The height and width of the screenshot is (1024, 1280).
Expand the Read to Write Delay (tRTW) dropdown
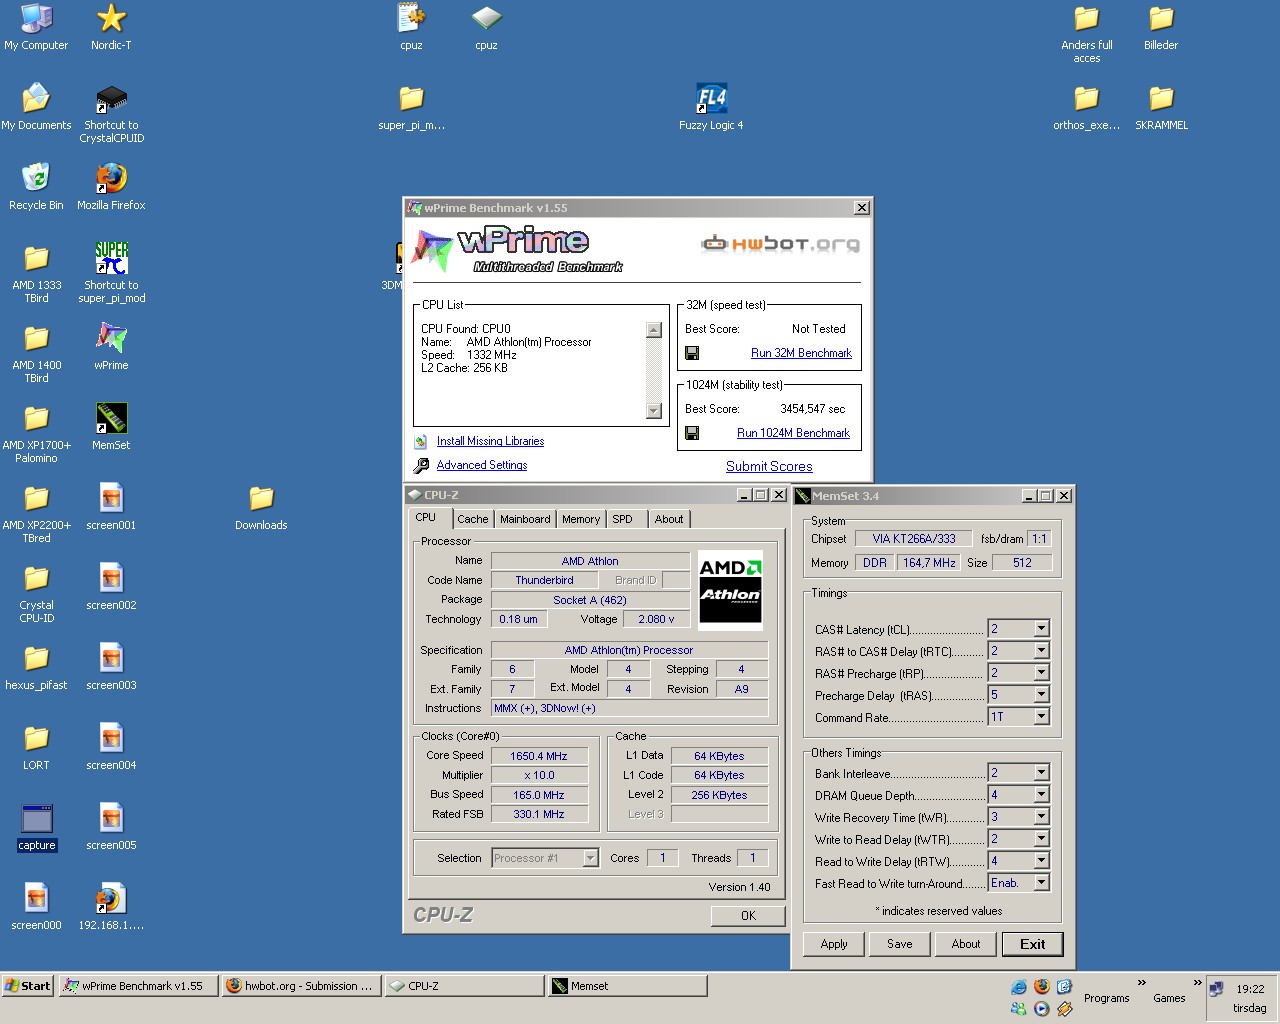click(x=1041, y=861)
